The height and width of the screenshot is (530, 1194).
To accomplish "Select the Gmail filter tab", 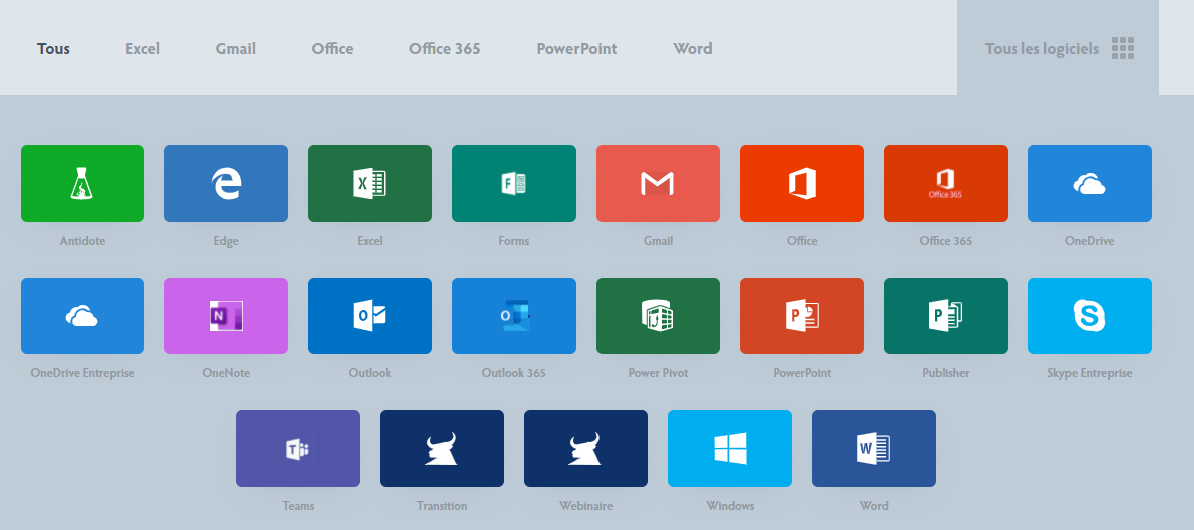I will pos(235,49).
